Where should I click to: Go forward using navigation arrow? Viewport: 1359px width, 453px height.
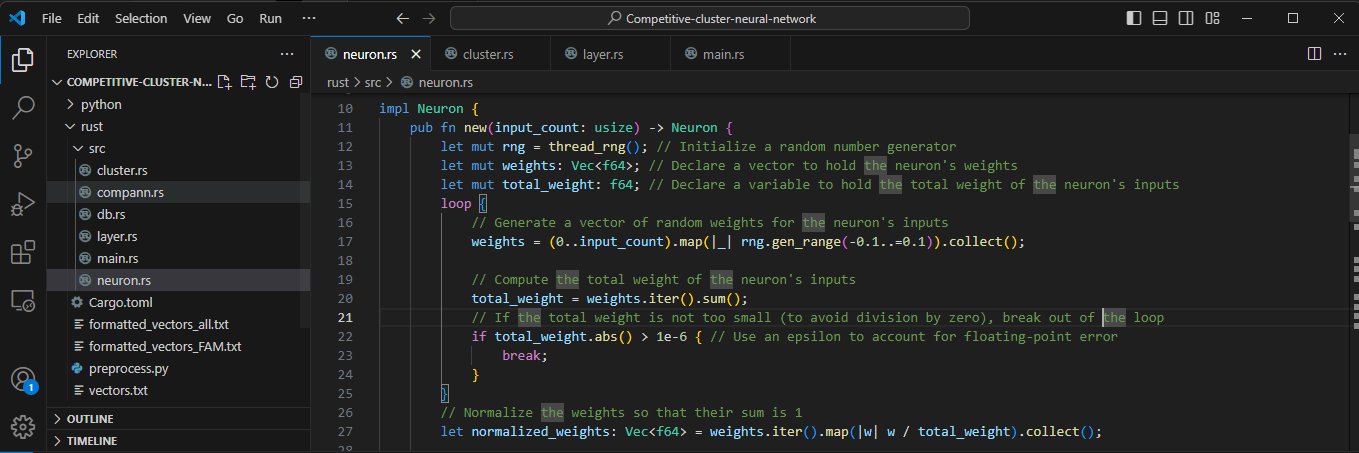point(429,18)
